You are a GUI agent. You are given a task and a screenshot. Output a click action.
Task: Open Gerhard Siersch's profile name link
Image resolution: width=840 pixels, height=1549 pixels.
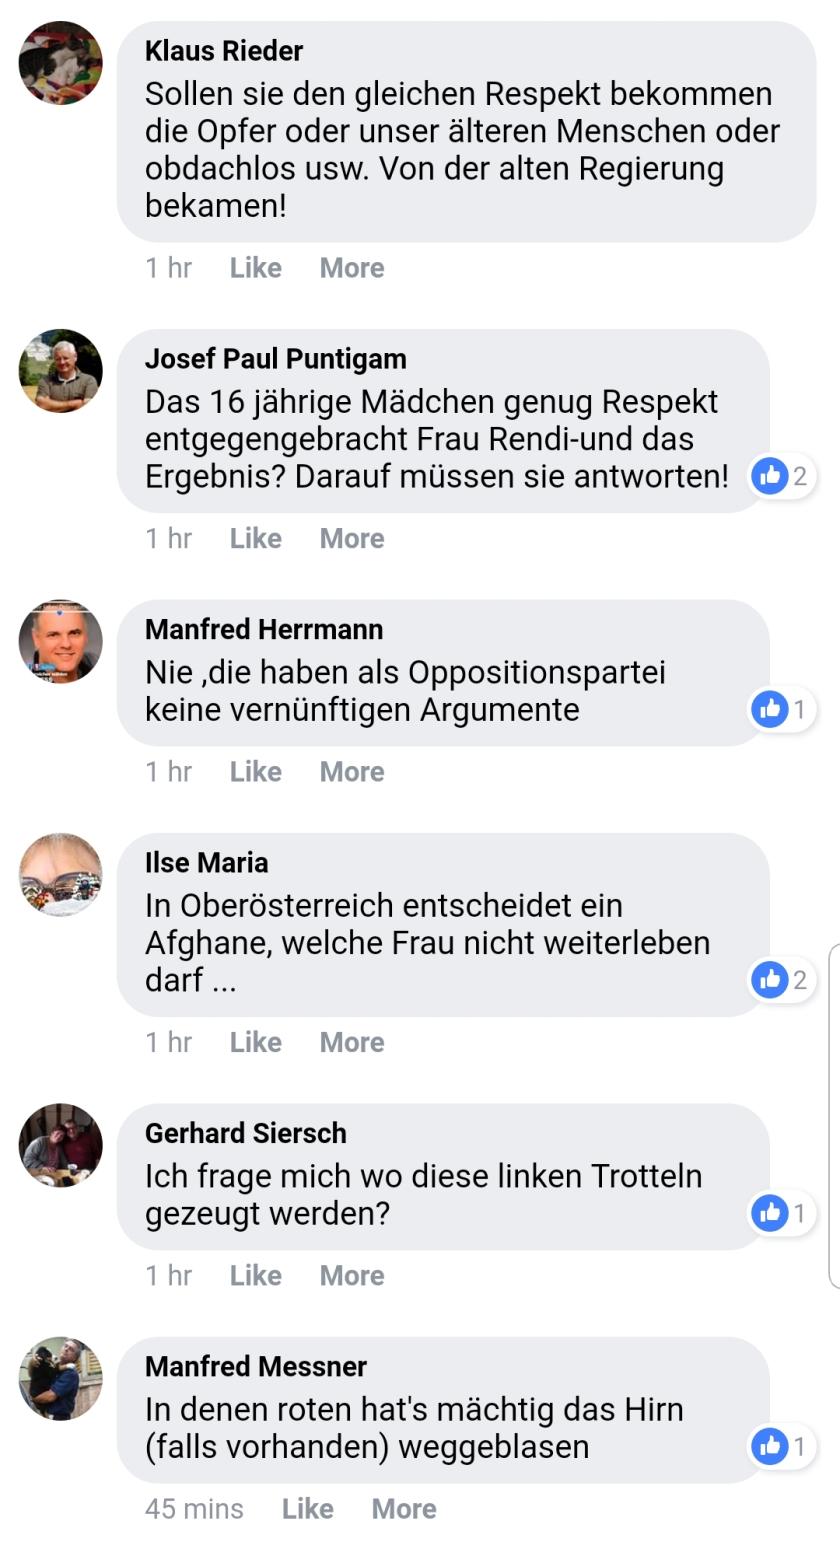246,1133
